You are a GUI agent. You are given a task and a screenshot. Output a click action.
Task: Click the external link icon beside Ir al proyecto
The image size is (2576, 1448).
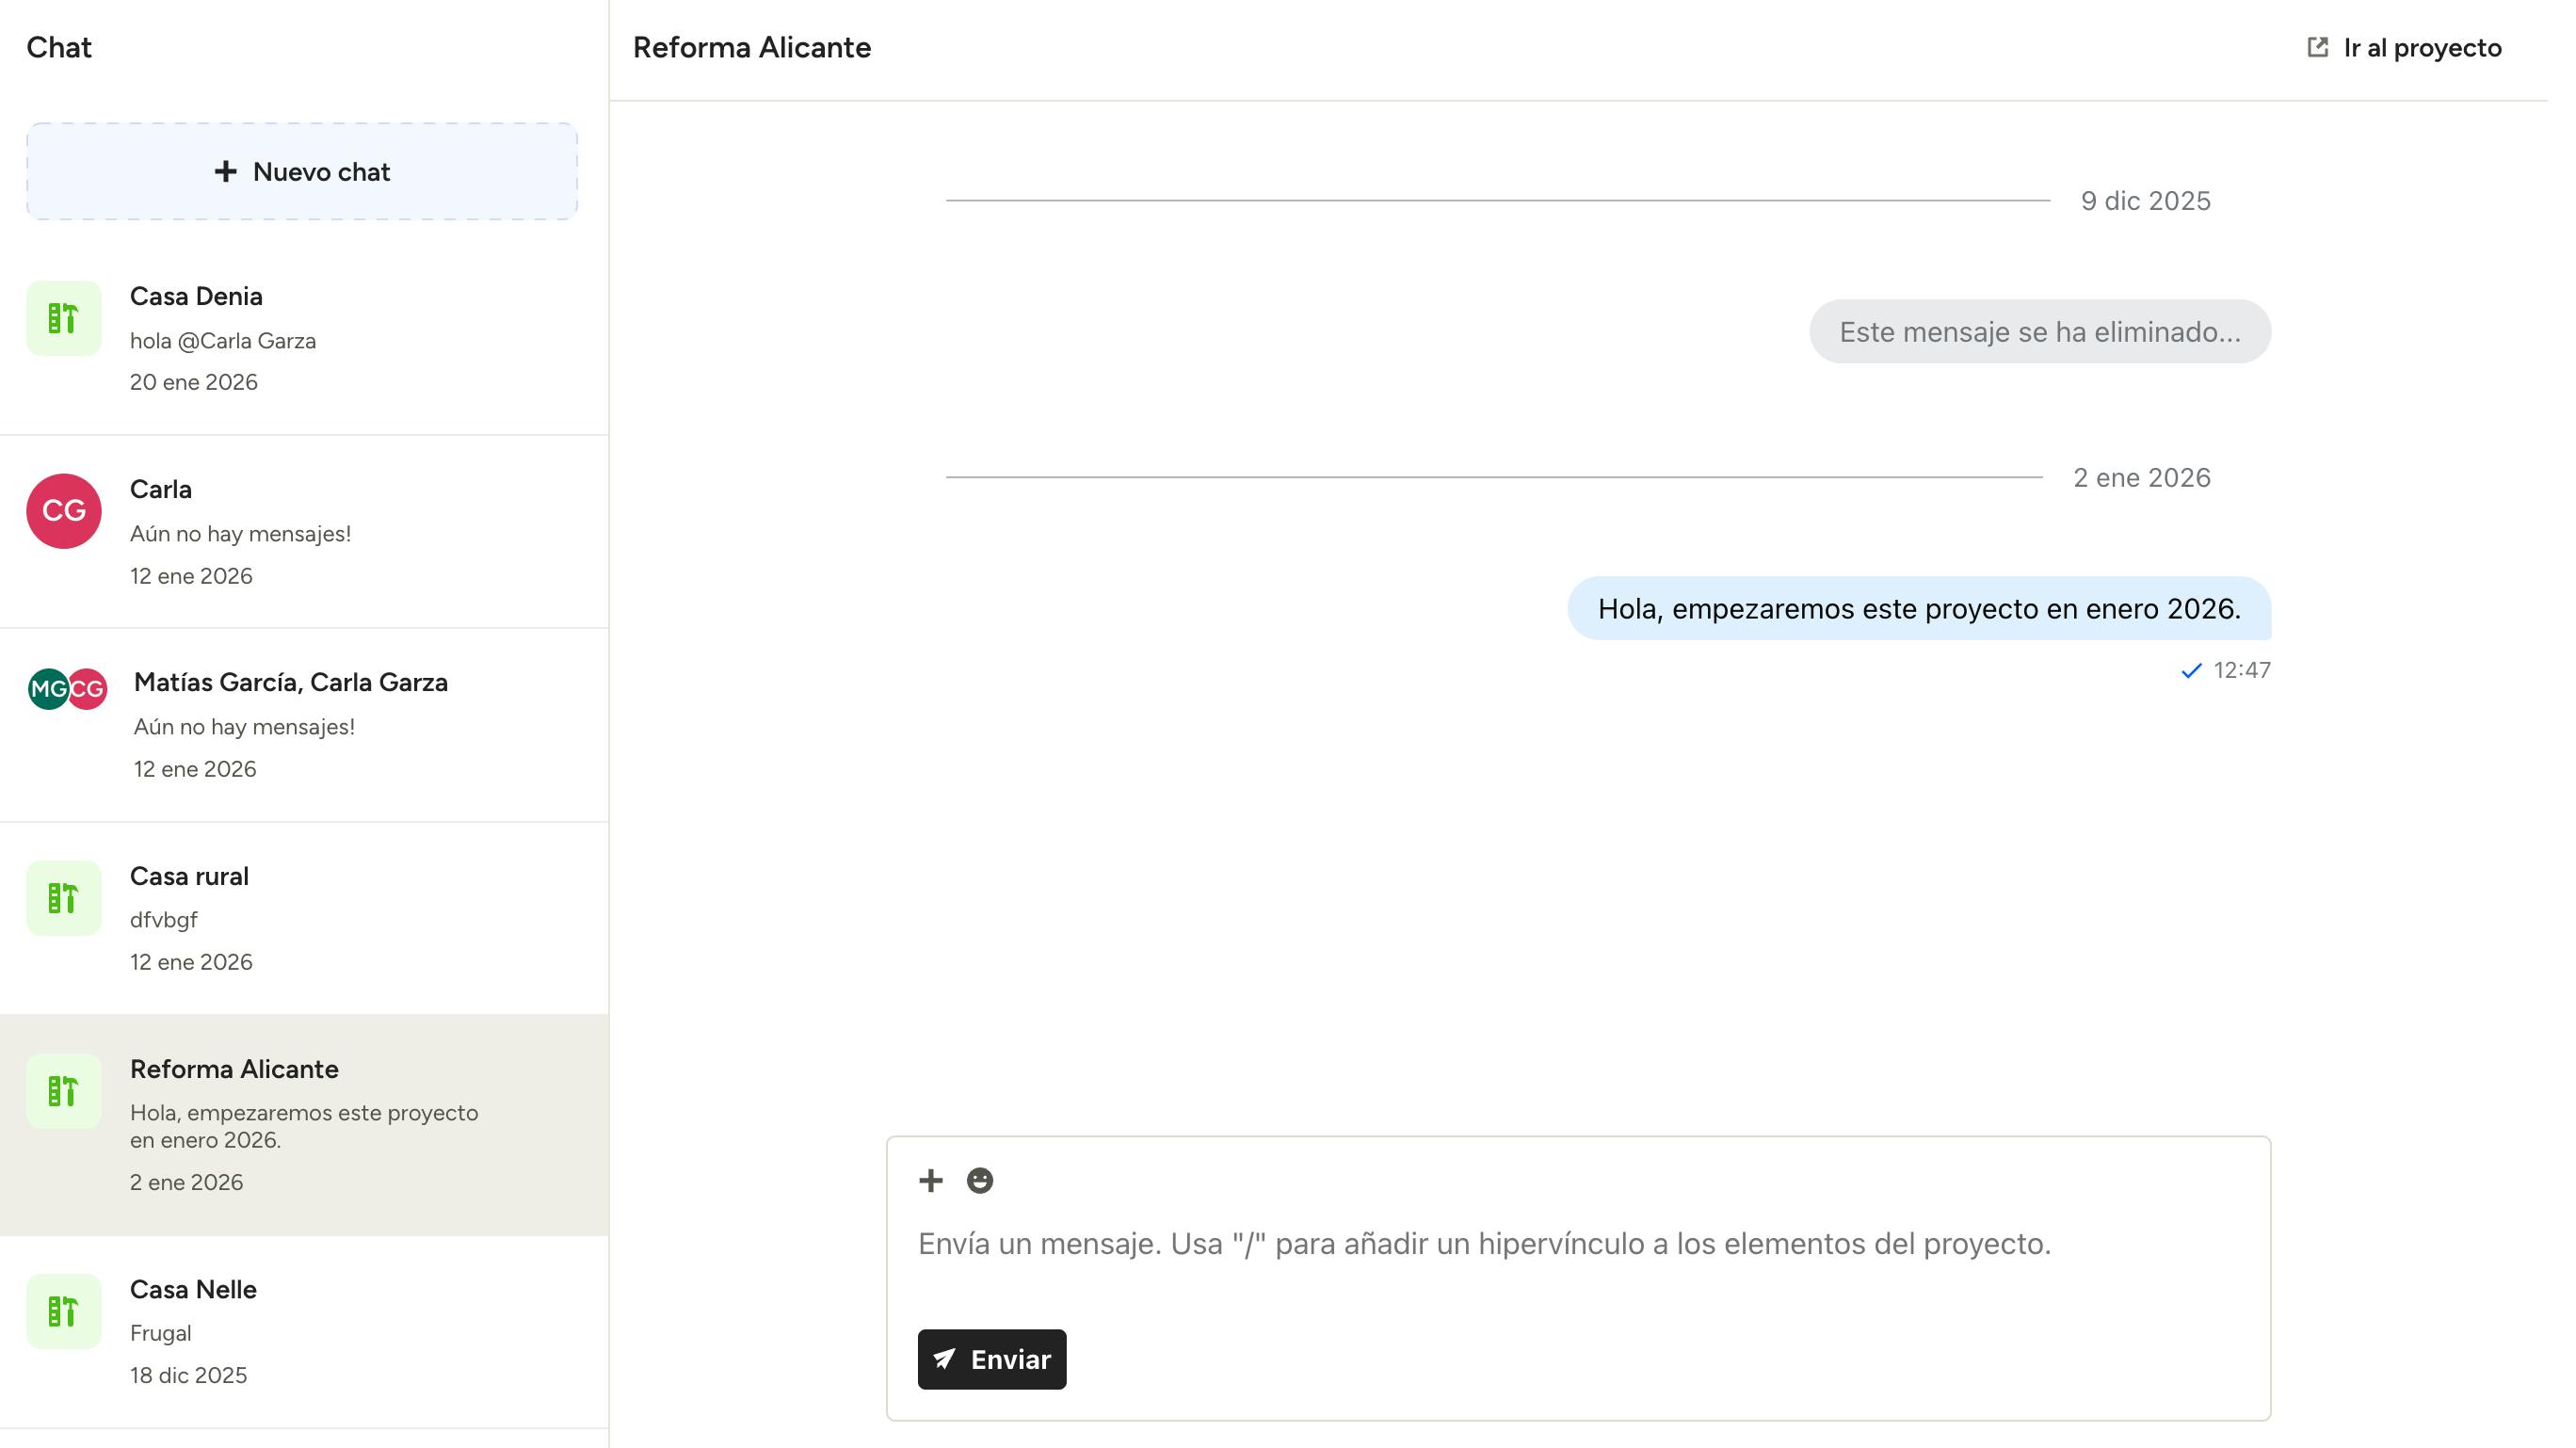coord(2317,47)
